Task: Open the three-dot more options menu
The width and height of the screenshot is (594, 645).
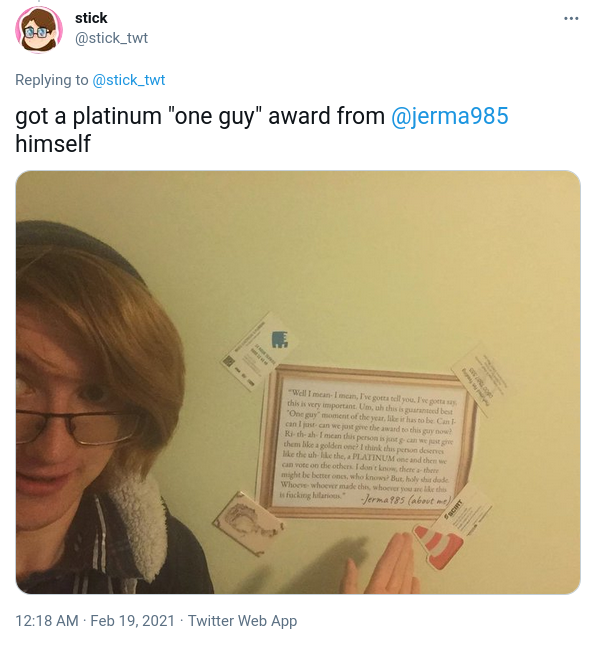Action: click(x=571, y=19)
